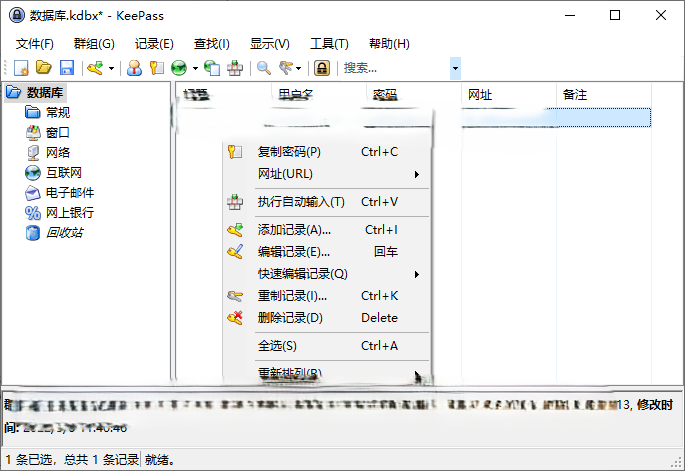This screenshot has height=471, width=685.
Task: Click the Add entry key icon in toolbar
Action: tap(95, 68)
